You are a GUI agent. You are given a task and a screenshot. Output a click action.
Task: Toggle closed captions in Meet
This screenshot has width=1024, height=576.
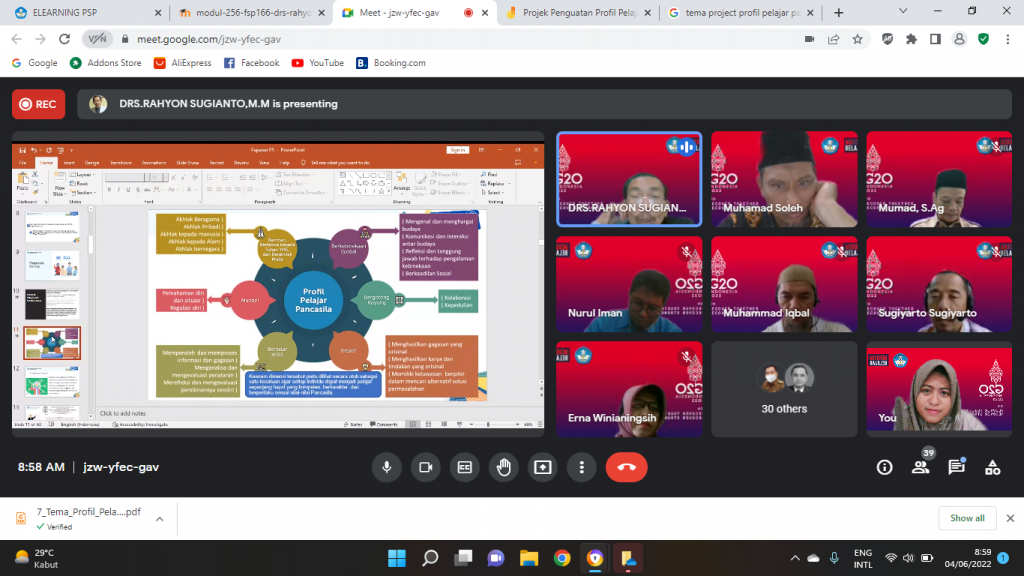tap(464, 467)
